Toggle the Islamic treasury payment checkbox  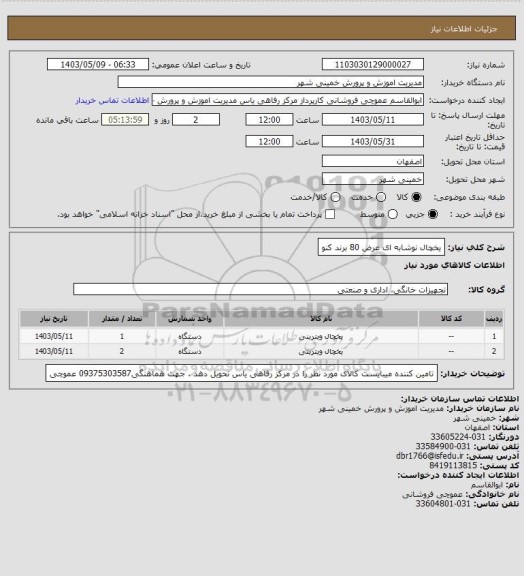[330, 214]
